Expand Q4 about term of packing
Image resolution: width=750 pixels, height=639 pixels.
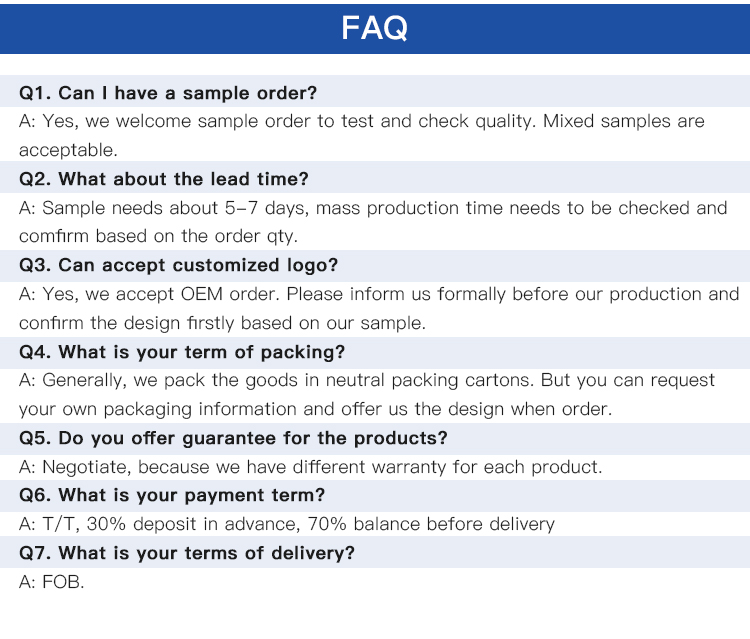pos(182,352)
